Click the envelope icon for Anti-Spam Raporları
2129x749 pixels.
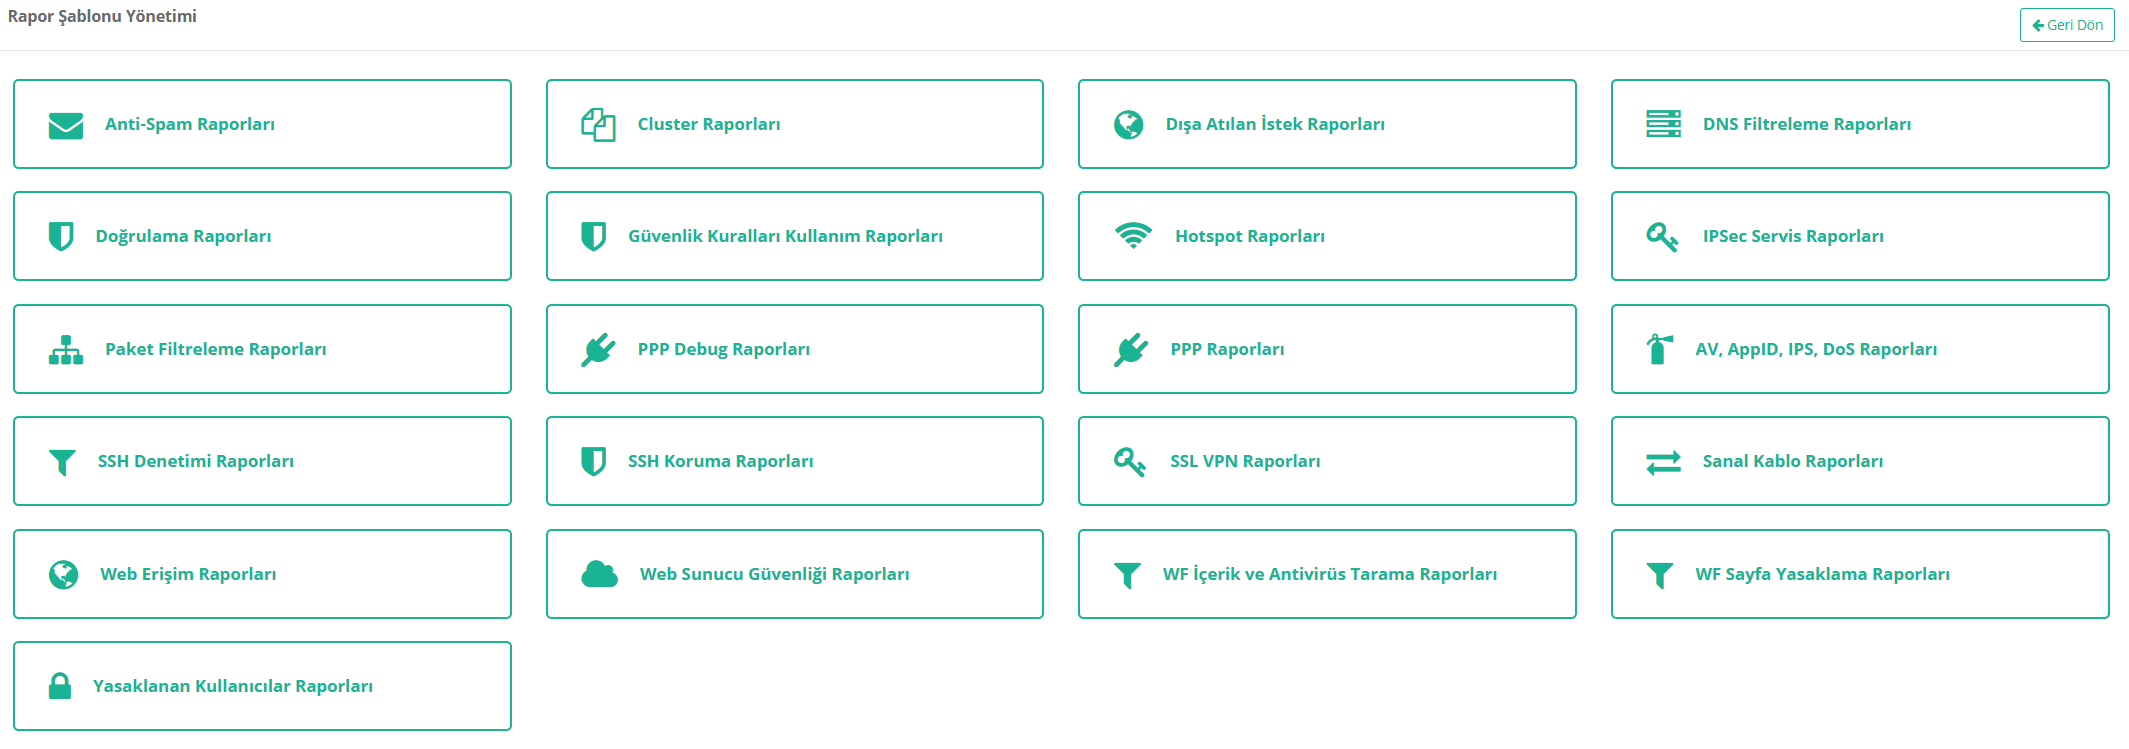click(x=66, y=125)
